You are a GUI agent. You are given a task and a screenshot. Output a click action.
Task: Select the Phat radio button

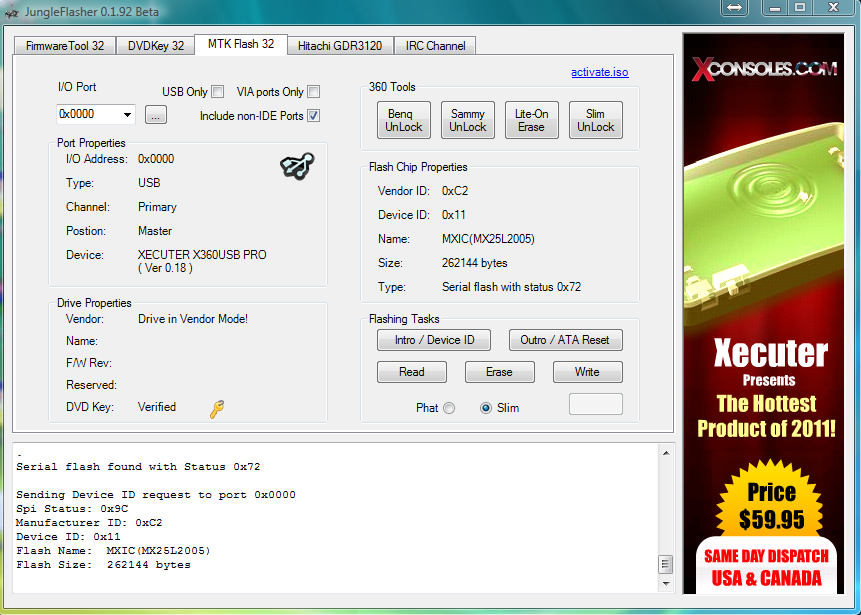(449, 408)
